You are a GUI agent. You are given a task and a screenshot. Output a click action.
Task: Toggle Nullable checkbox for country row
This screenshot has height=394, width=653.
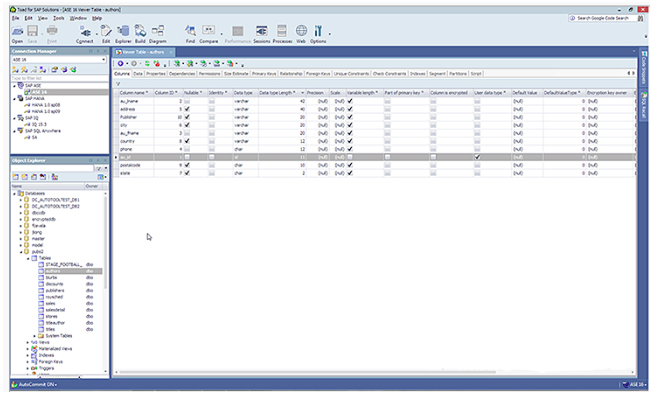coord(187,141)
